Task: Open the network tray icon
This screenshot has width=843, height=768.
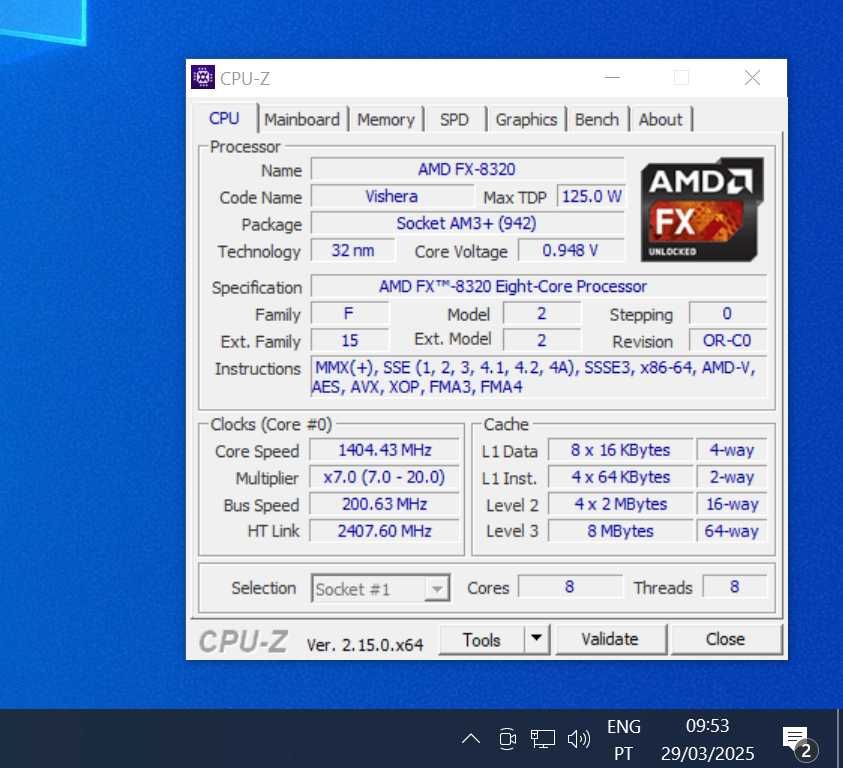Action: pyautogui.click(x=542, y=738)
